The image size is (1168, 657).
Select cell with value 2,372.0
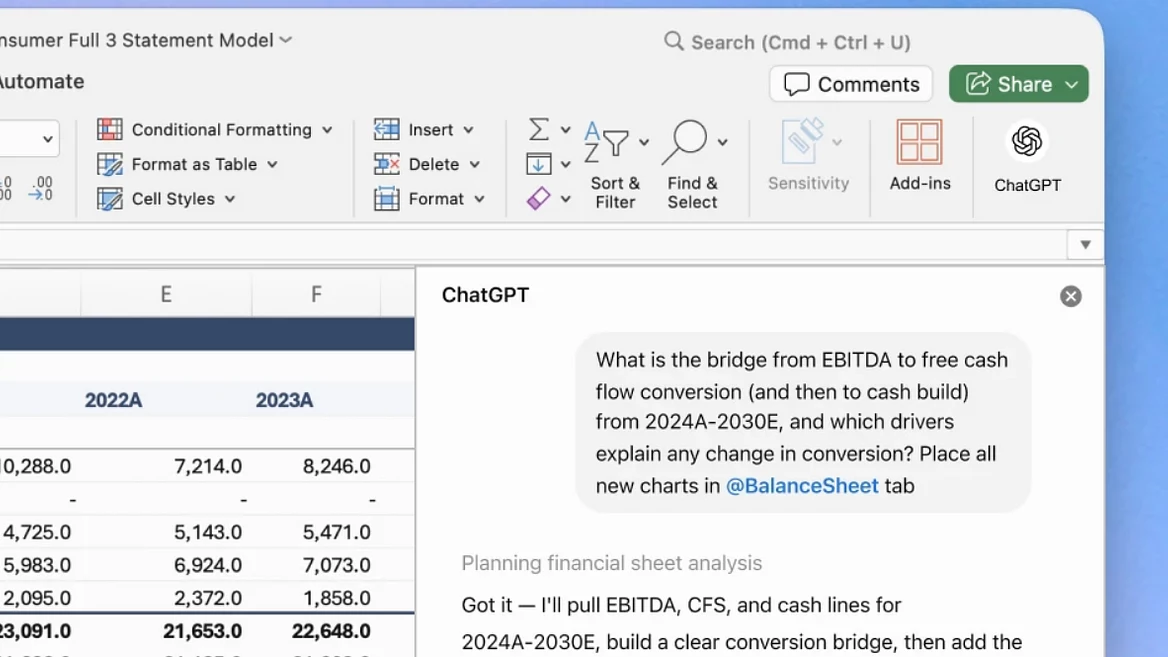click(x=208, y=598)
